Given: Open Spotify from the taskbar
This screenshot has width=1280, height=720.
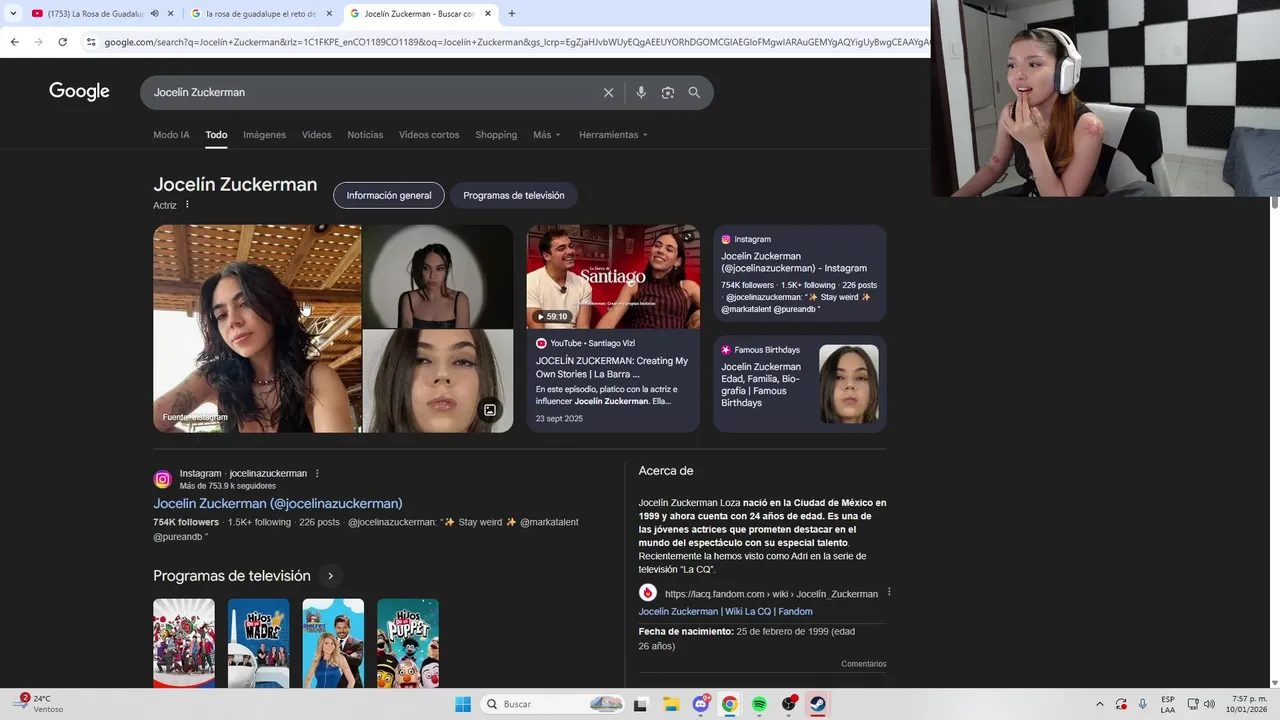Looking at the screenshot, I should [759, 704].
